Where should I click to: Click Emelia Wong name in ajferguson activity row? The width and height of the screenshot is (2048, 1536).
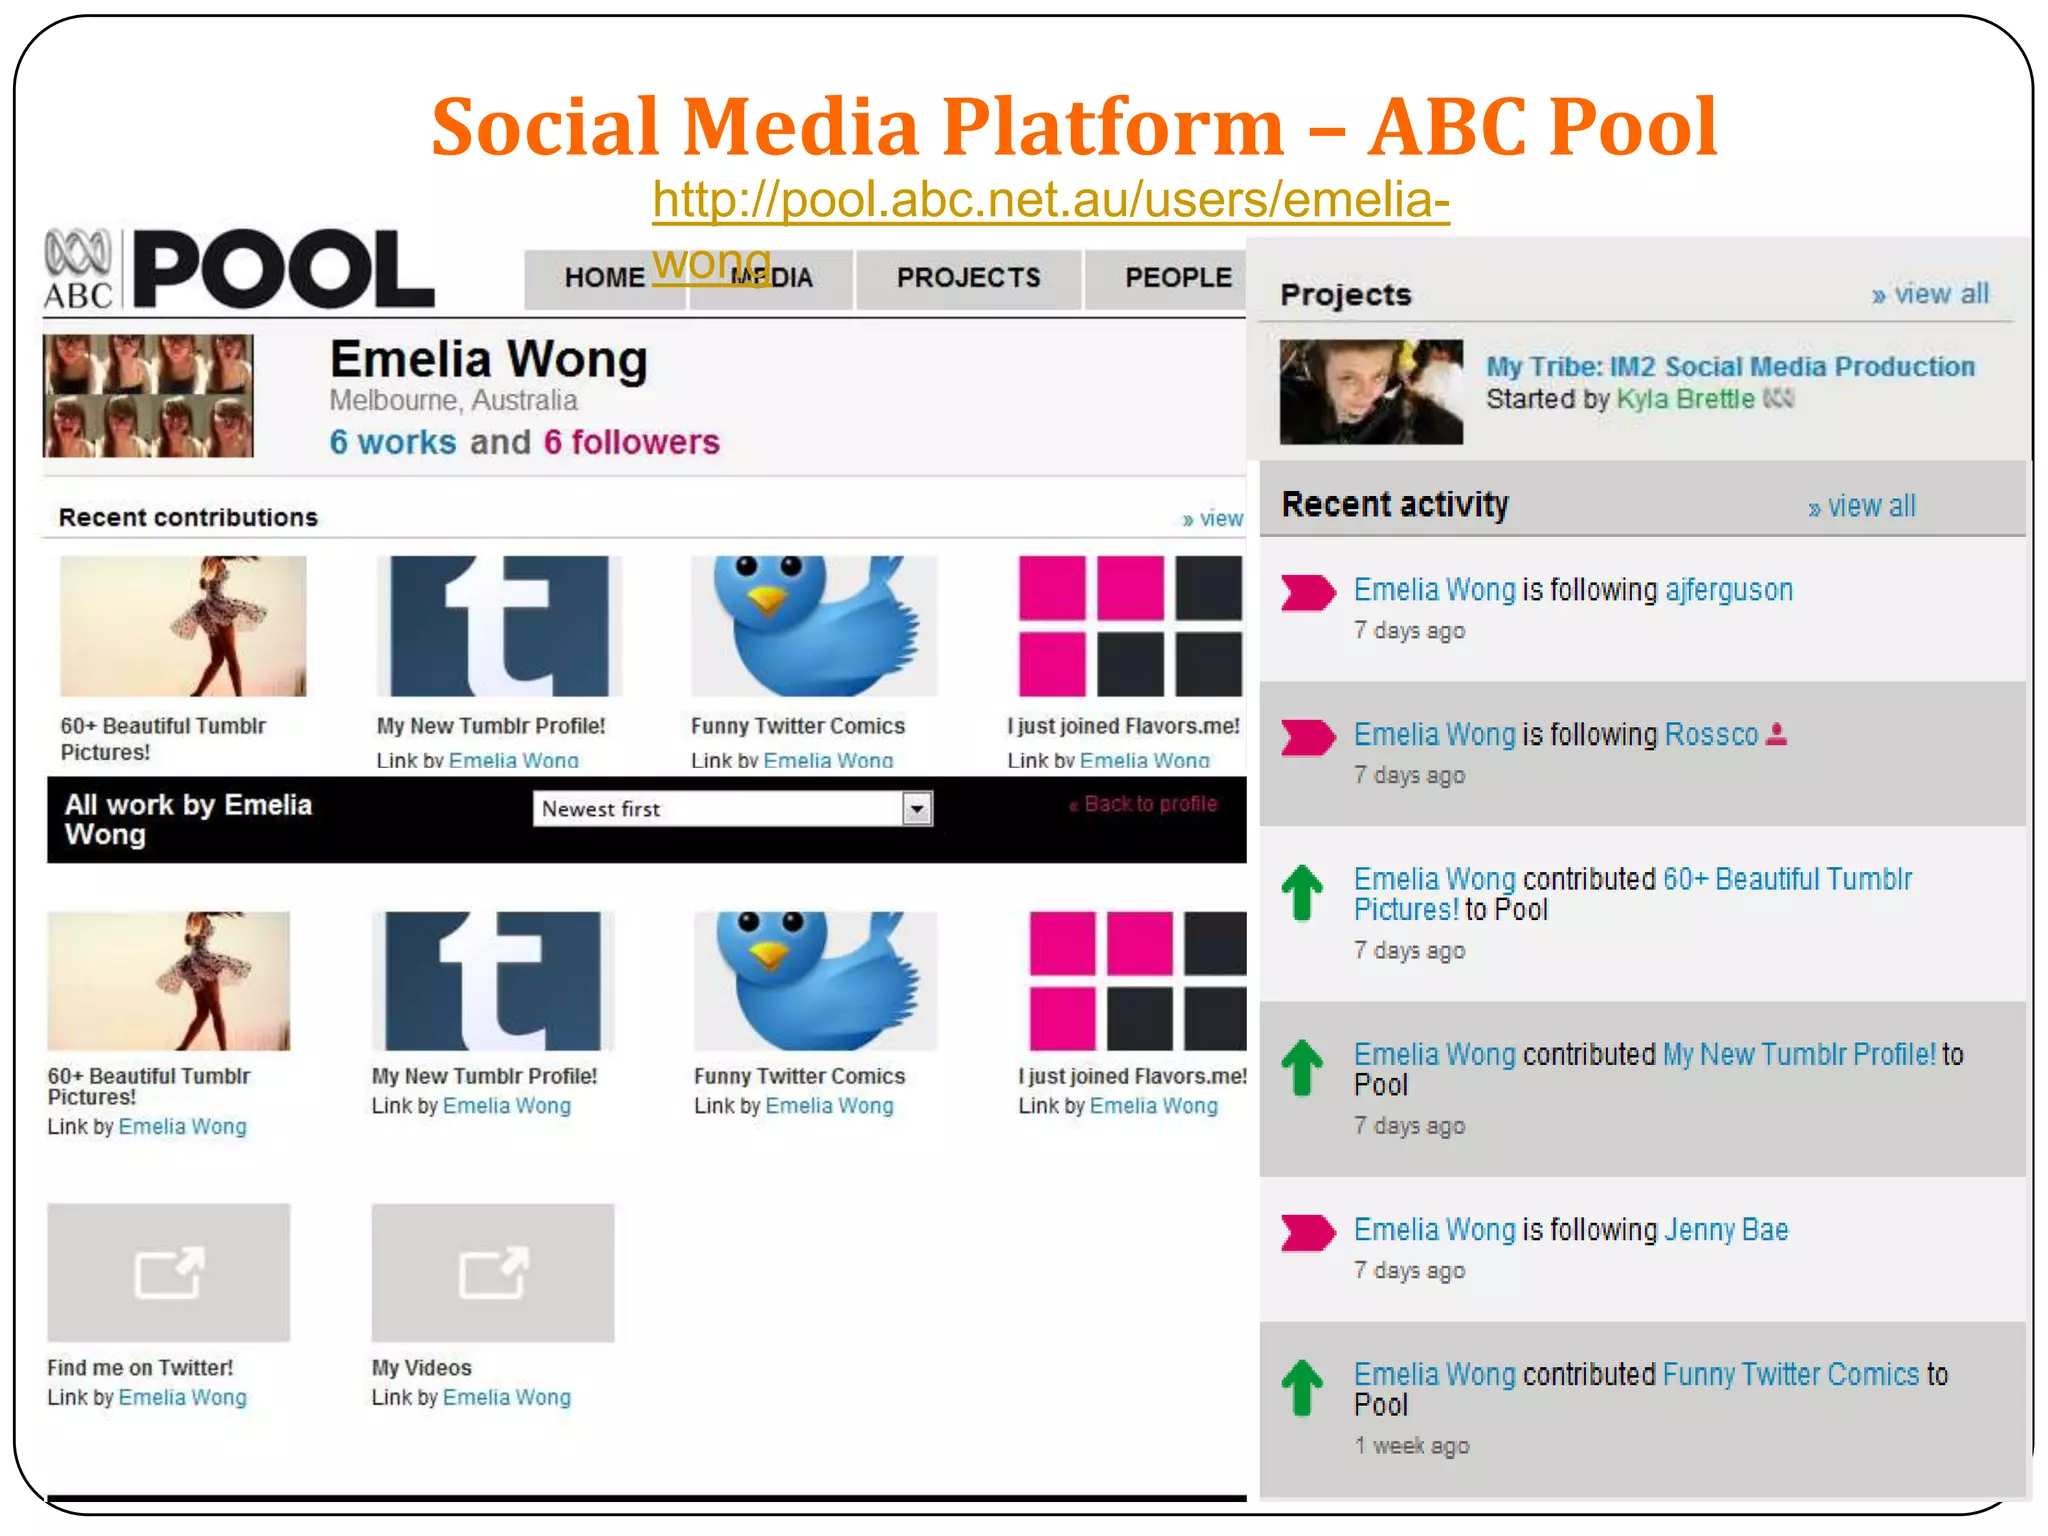[x=1435, y=590]
